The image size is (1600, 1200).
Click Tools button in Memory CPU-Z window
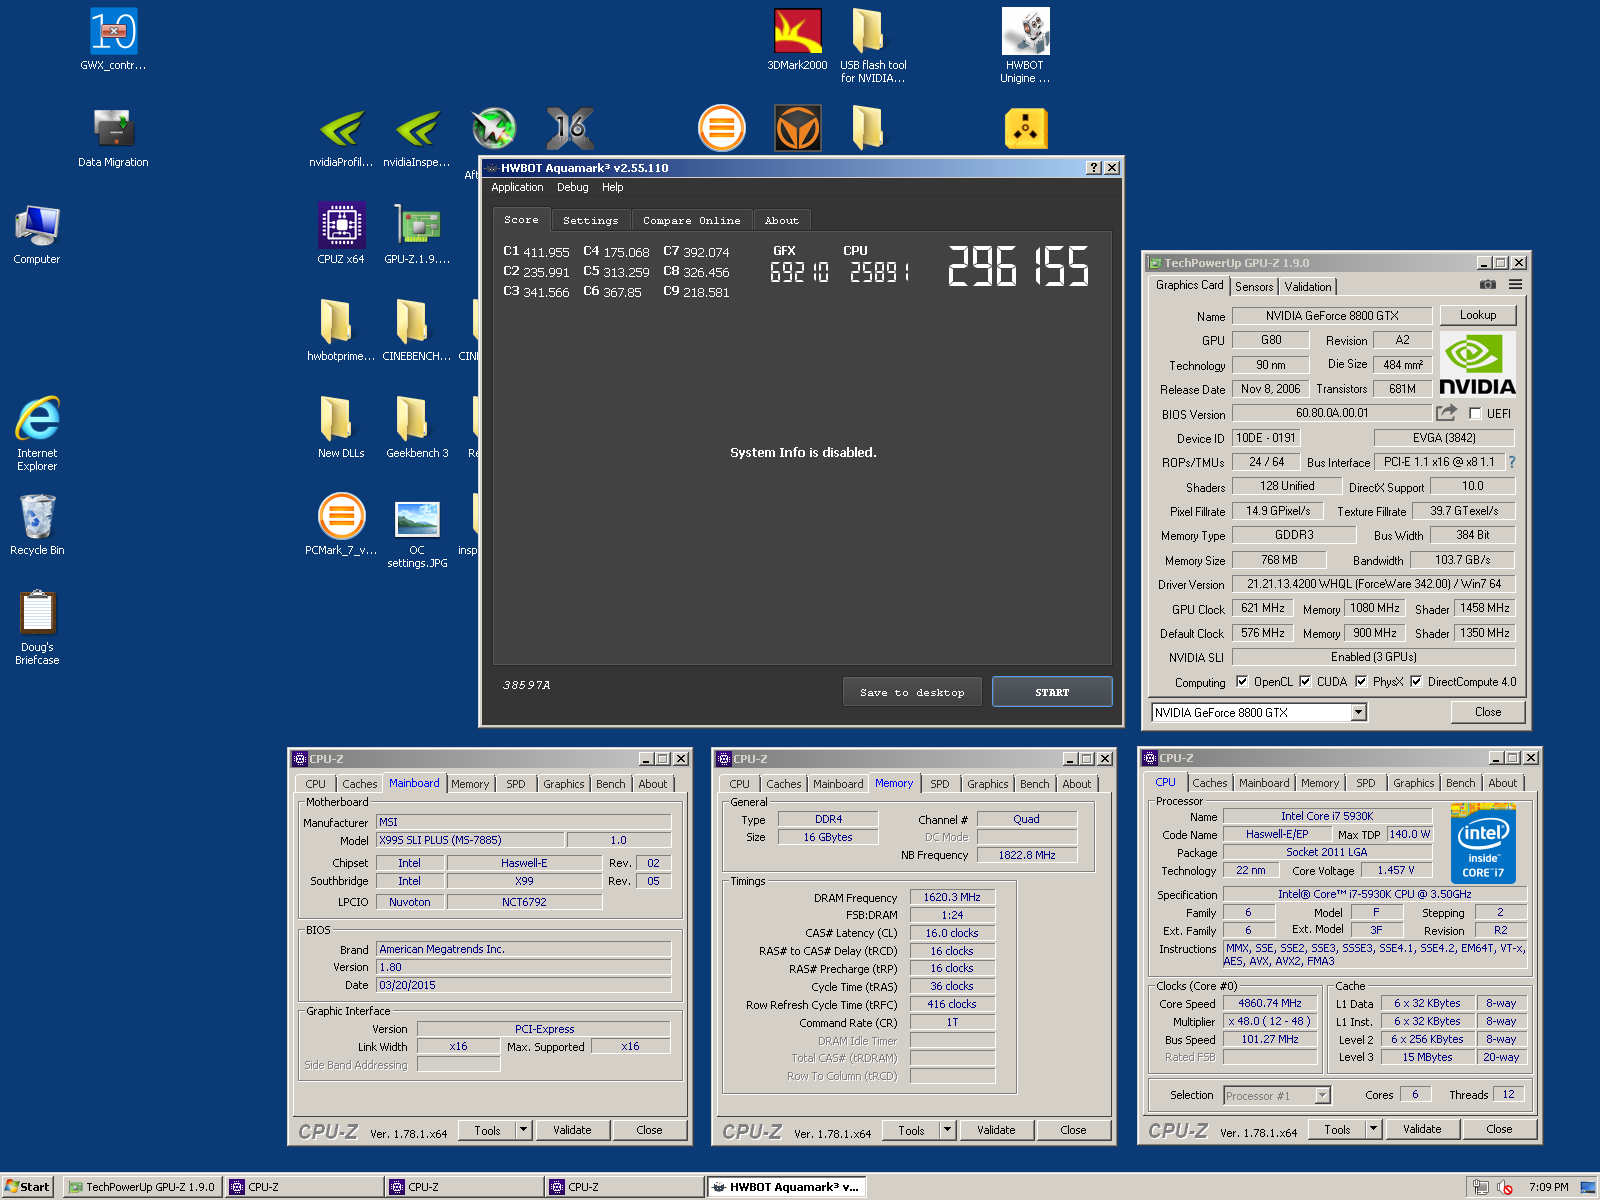click(x=911, y=1130)
